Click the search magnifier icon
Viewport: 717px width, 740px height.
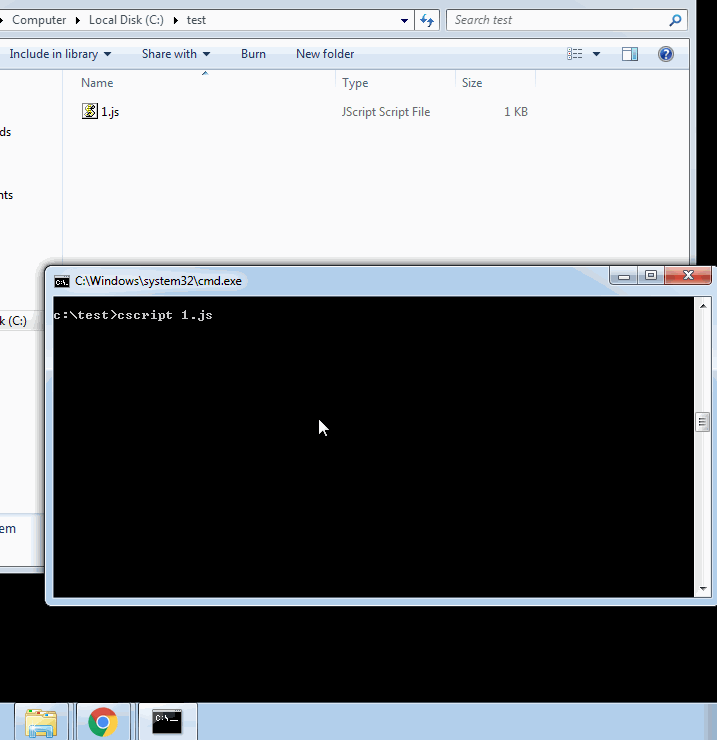click(x=675, y=20)
